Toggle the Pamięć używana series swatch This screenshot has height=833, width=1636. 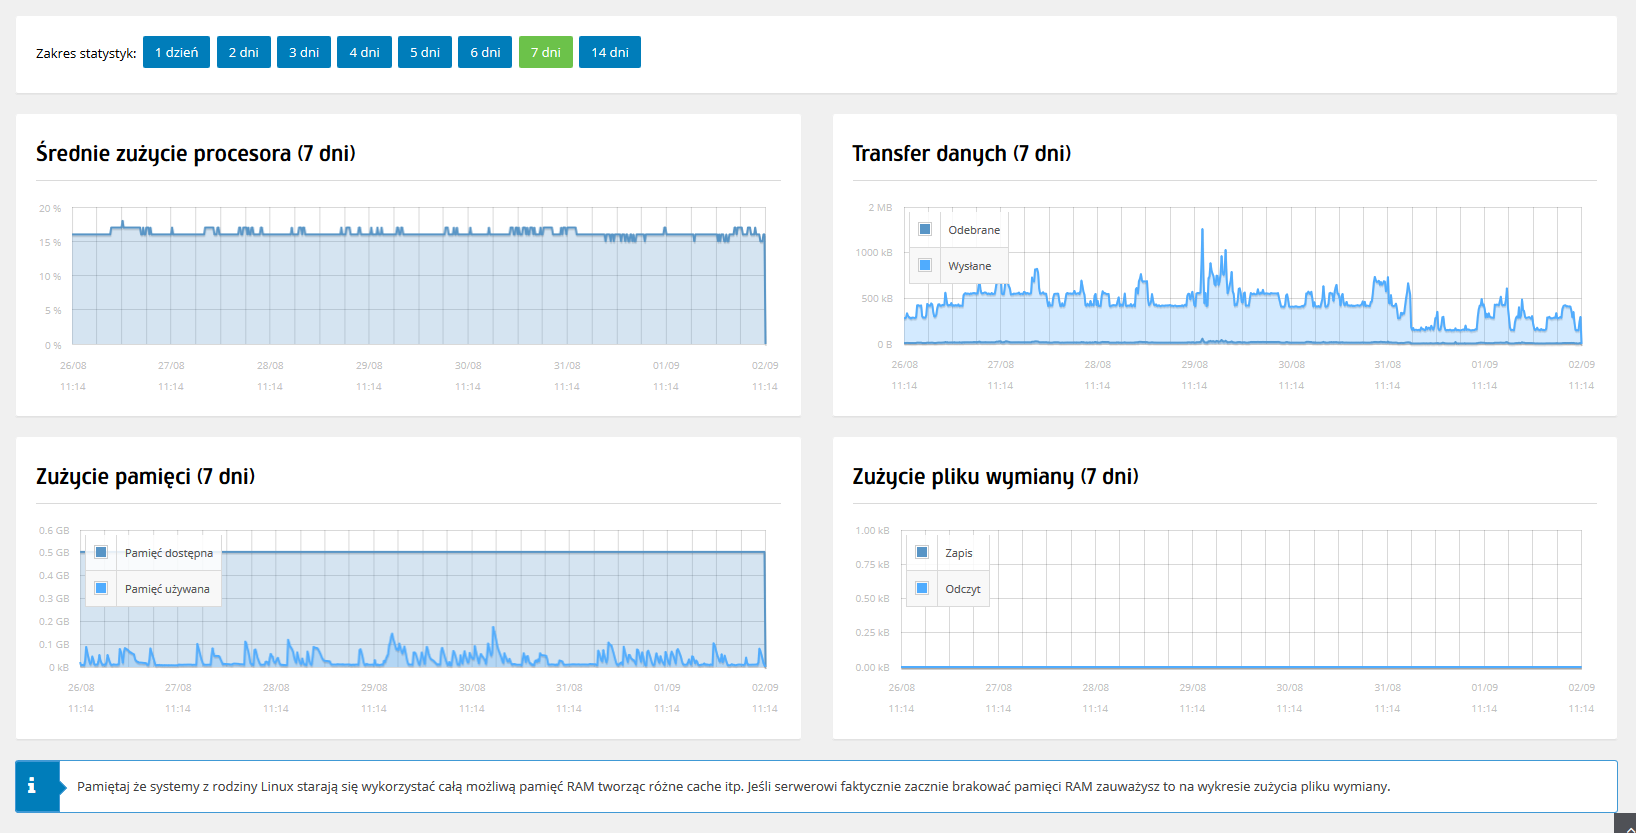(101, 588)
